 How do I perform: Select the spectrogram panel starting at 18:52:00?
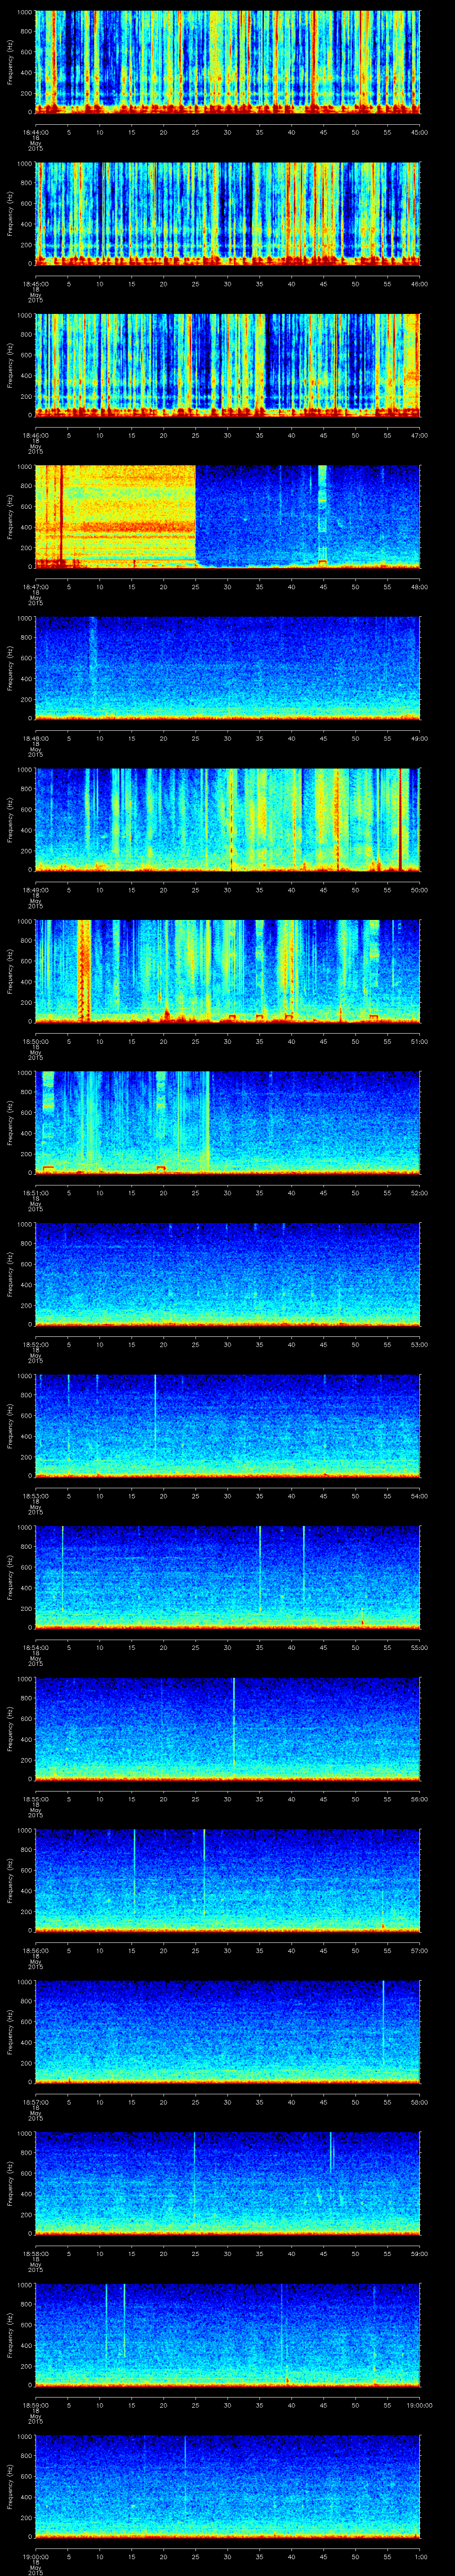point(228,1274)
